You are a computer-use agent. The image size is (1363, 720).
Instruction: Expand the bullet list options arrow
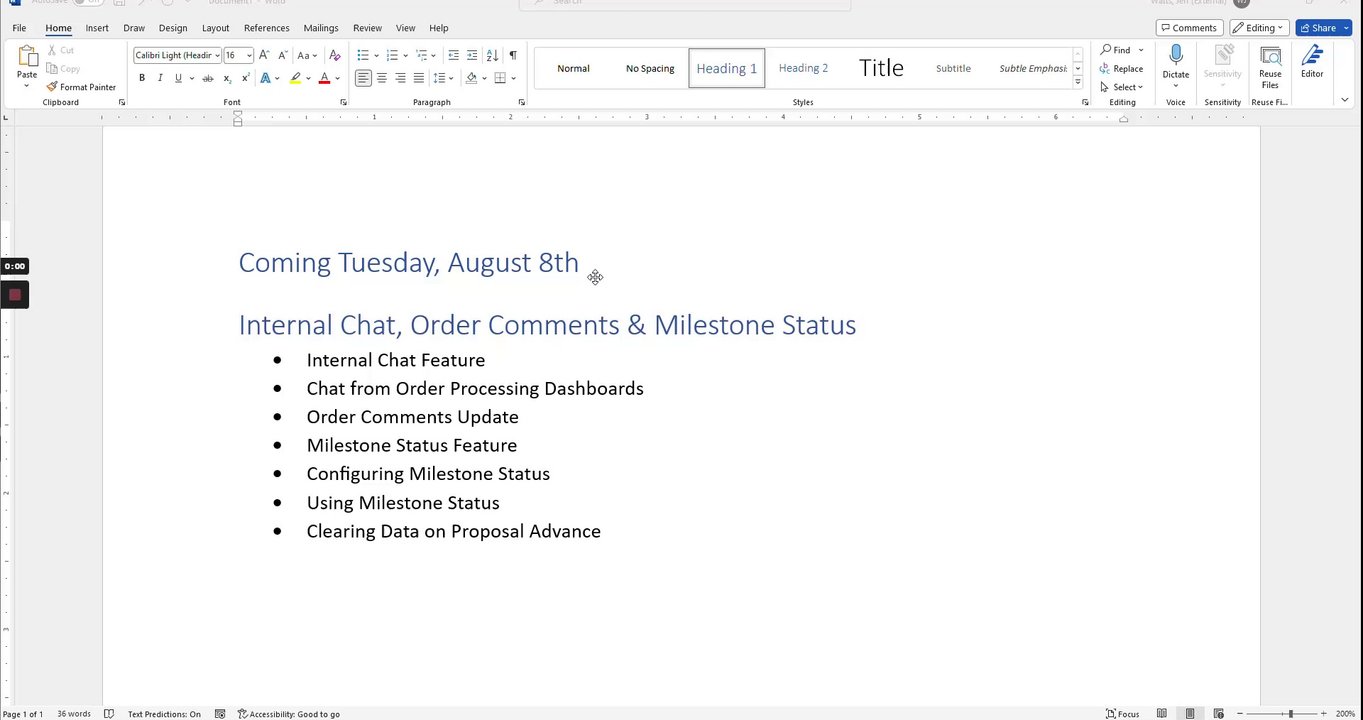(375, 56)
